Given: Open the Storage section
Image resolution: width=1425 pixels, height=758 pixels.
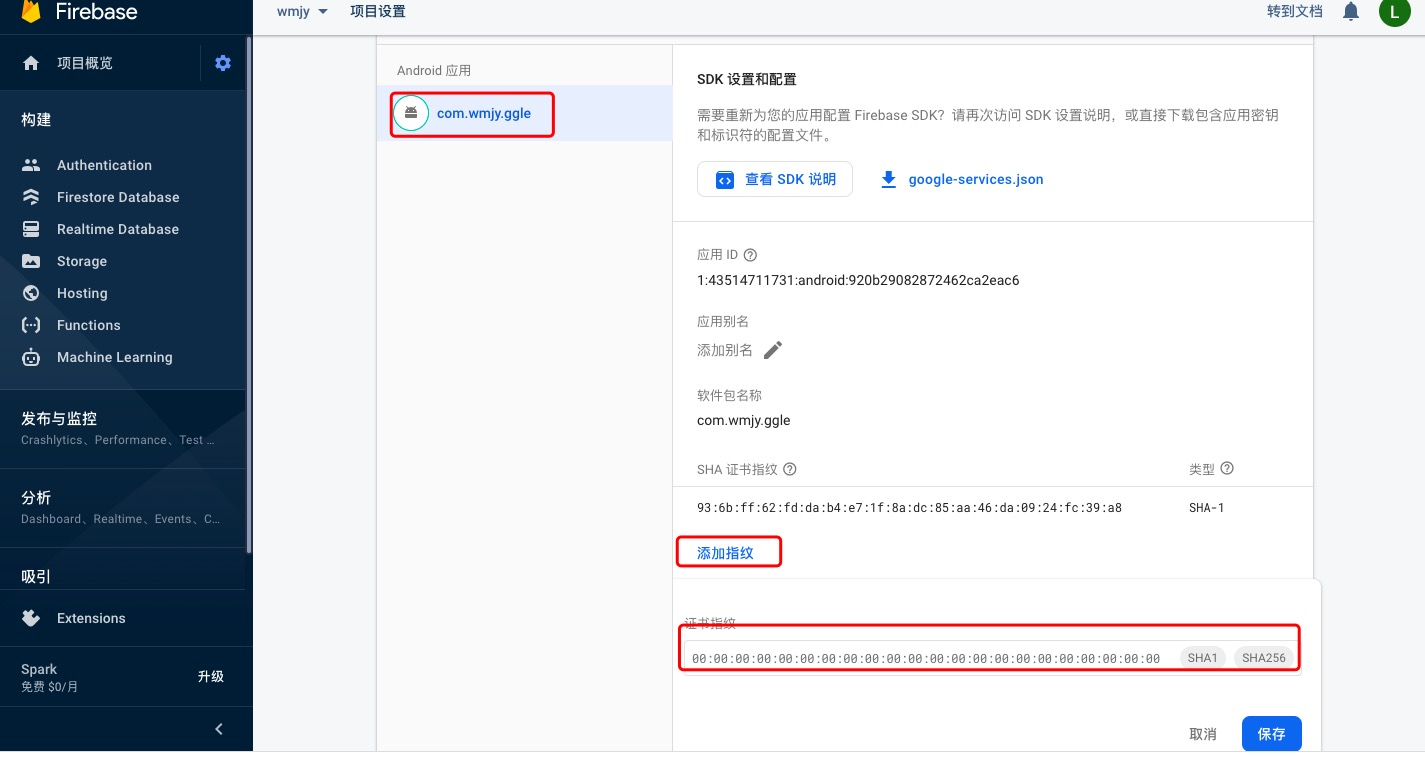Looking at the screenshot, I should pos(81,261).
